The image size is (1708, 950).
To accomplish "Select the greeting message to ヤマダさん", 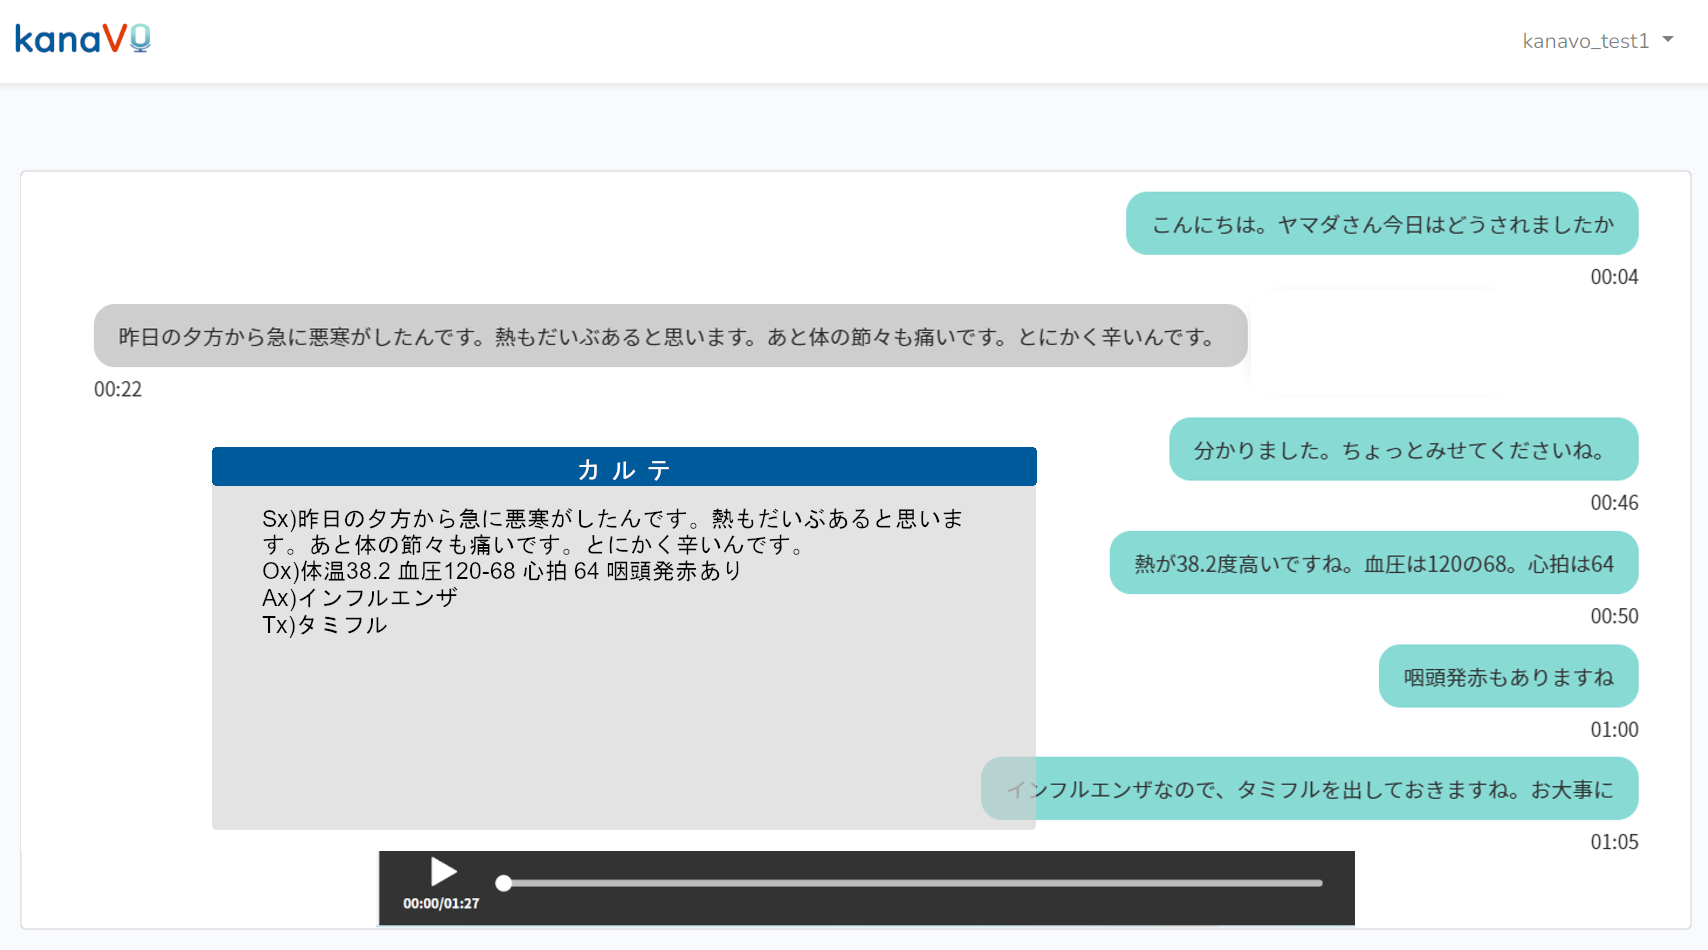I will (x=1381, y=224).
